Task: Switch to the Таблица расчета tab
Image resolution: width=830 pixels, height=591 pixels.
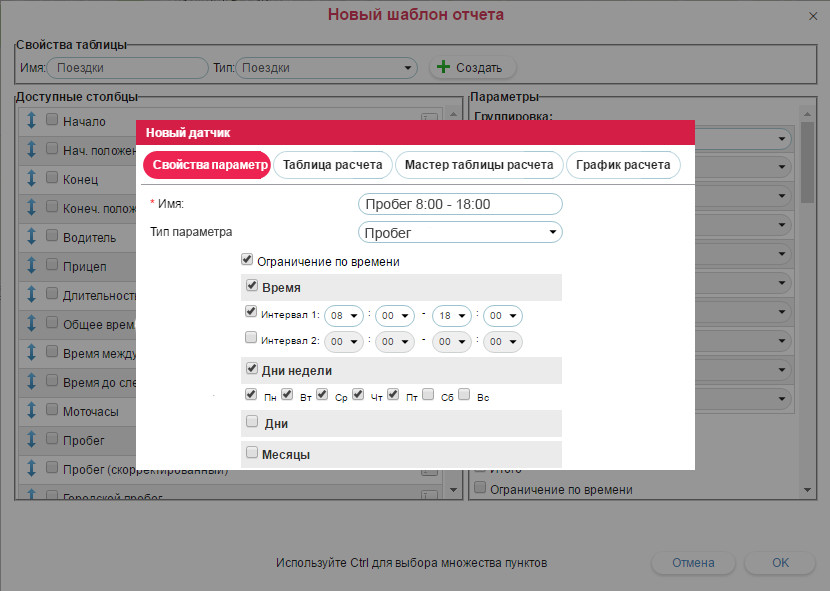Action: (x=332, y=164)
